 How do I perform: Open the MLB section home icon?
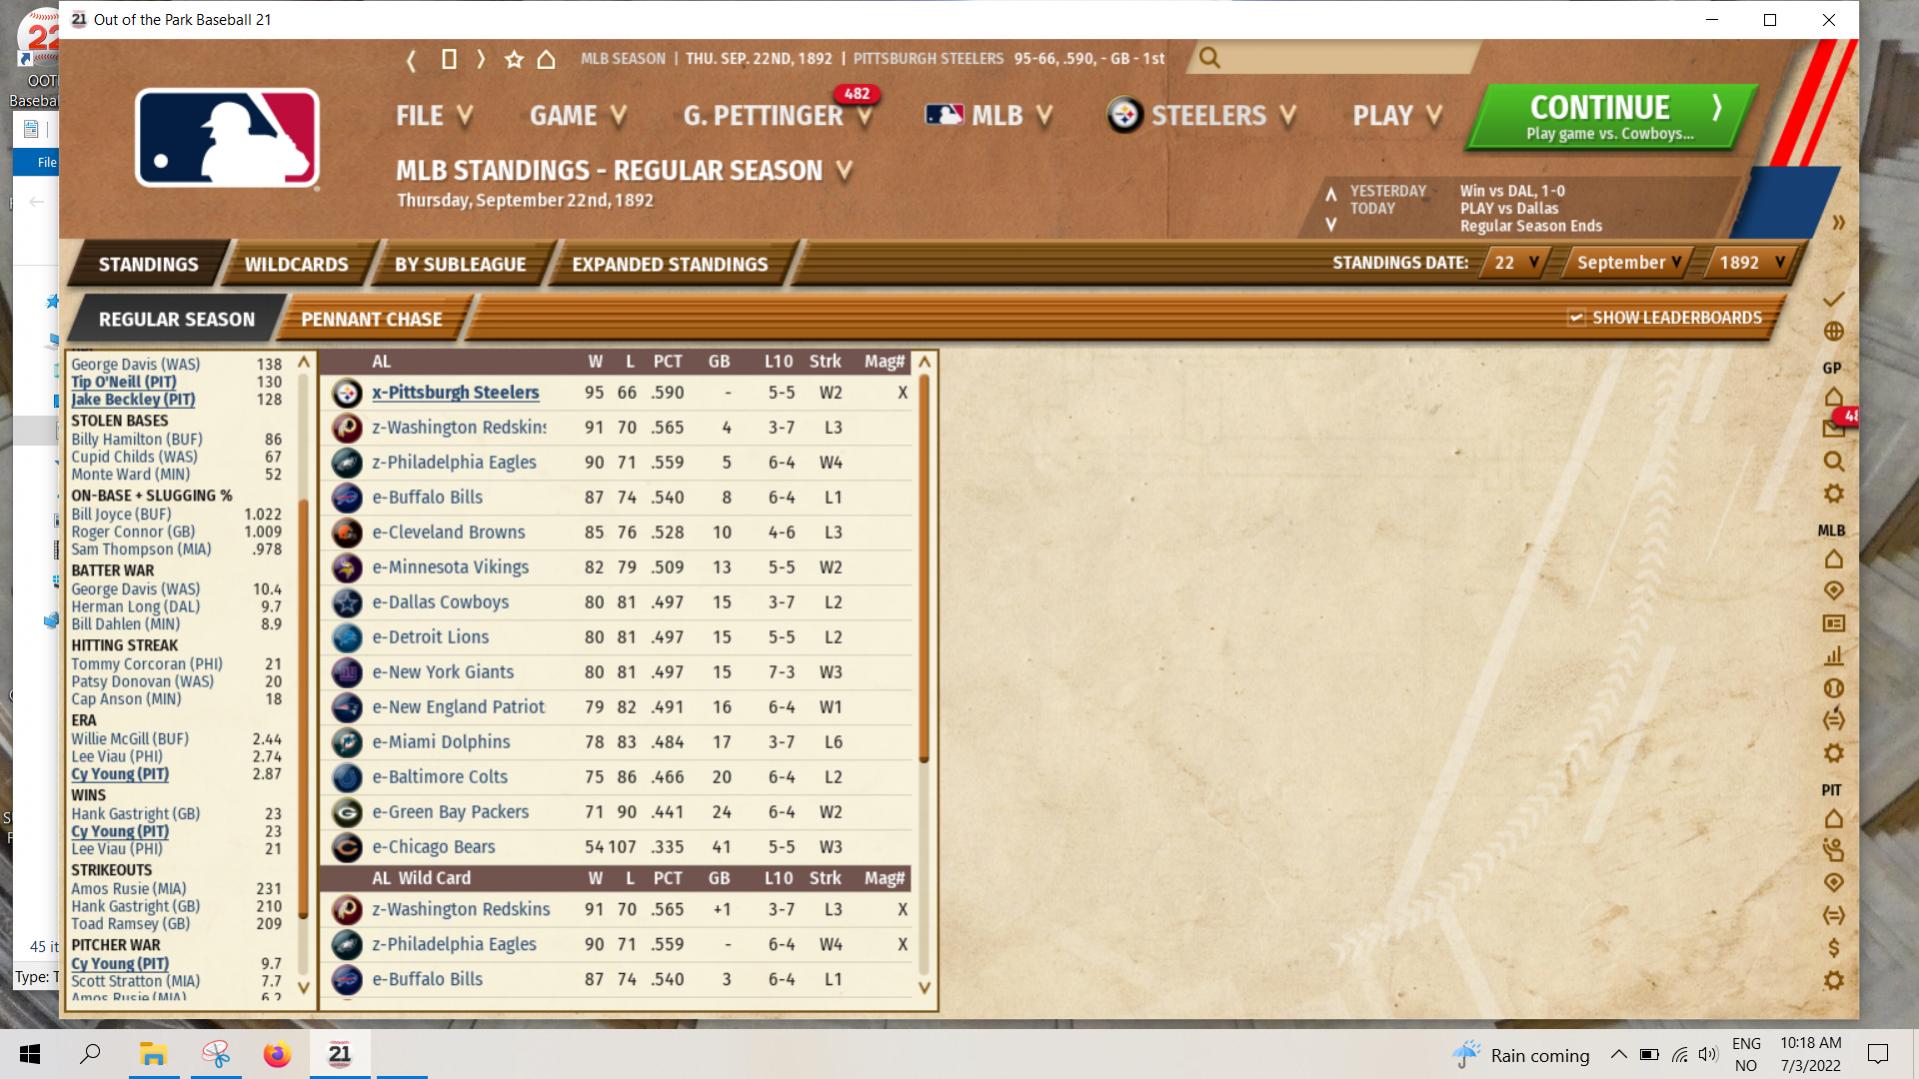coord(1833,558)
